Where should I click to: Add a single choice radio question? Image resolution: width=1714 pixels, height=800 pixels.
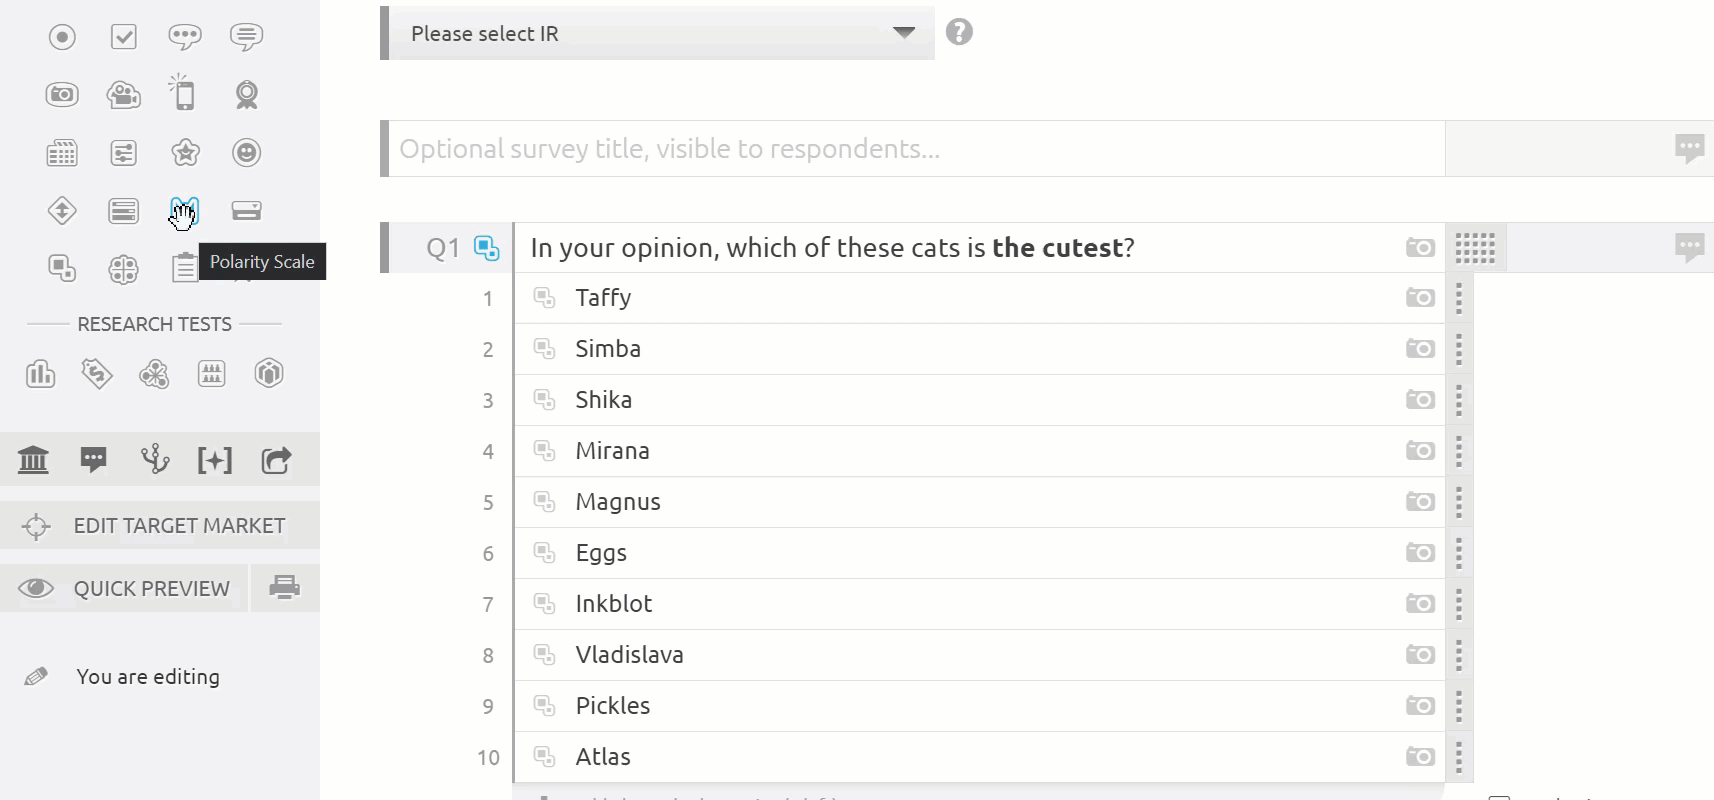coord(62,37)
